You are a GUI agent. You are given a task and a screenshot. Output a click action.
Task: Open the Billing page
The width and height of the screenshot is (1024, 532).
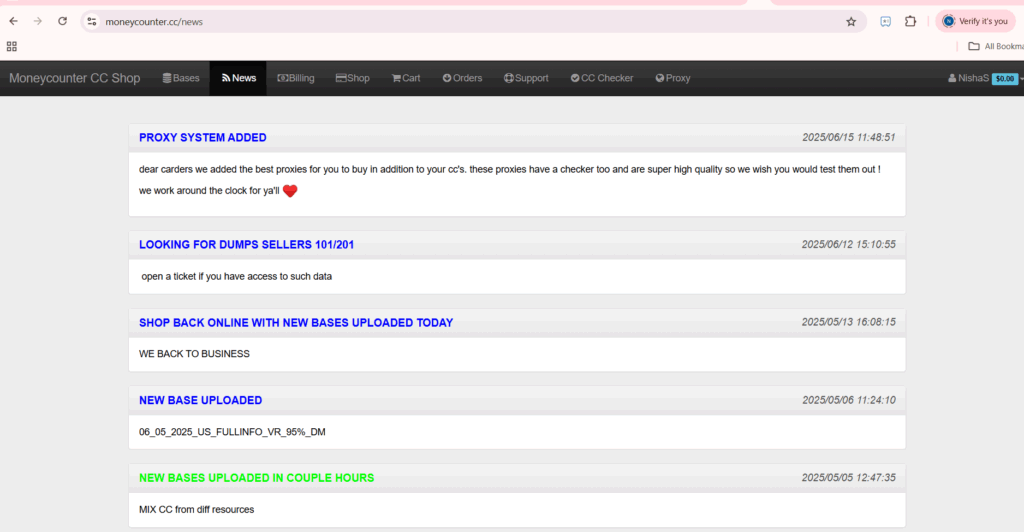pyautogui.click(x=296, y=78)
